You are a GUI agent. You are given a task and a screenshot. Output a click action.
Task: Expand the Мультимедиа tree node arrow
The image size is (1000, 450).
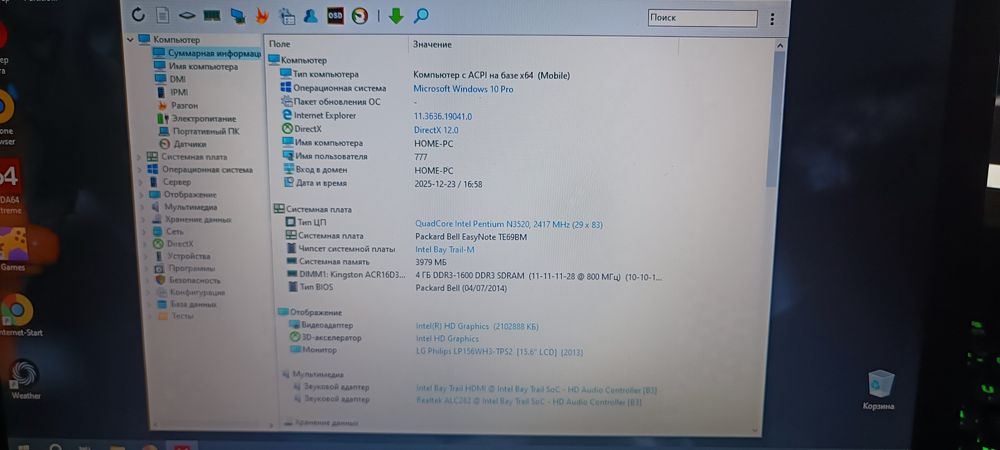point(142,207)
